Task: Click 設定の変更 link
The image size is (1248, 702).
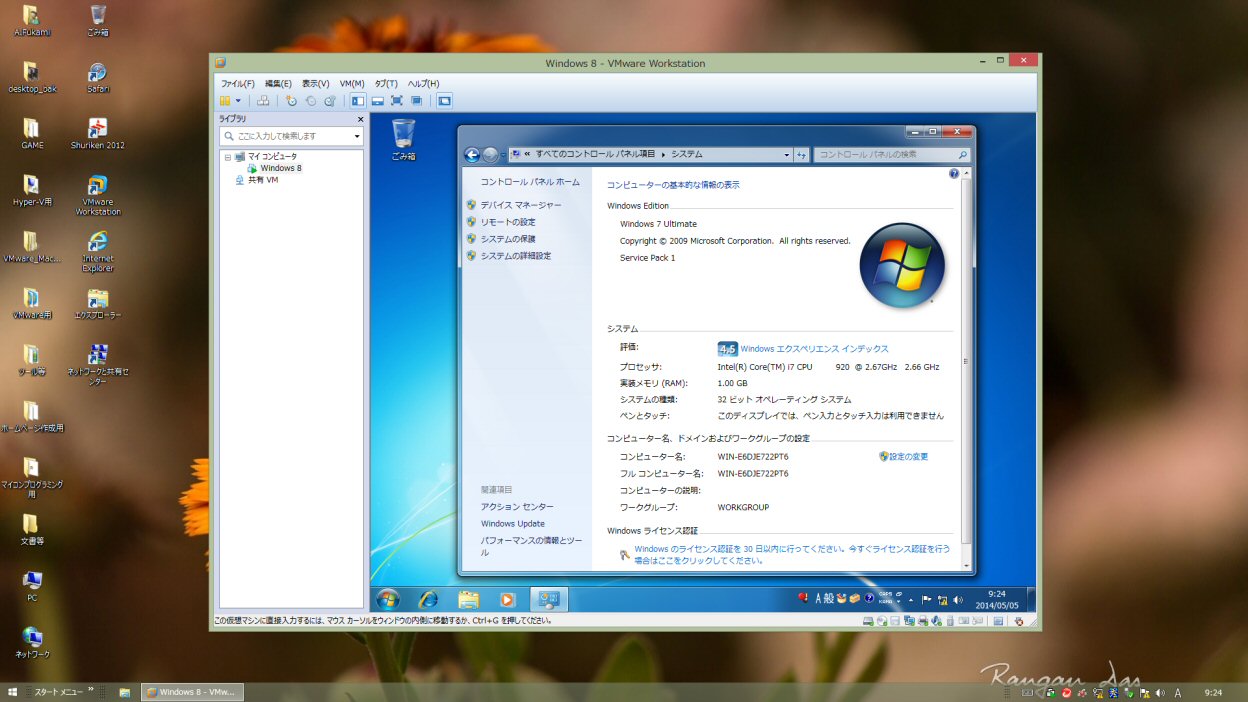Action: [x=909, y=457]
